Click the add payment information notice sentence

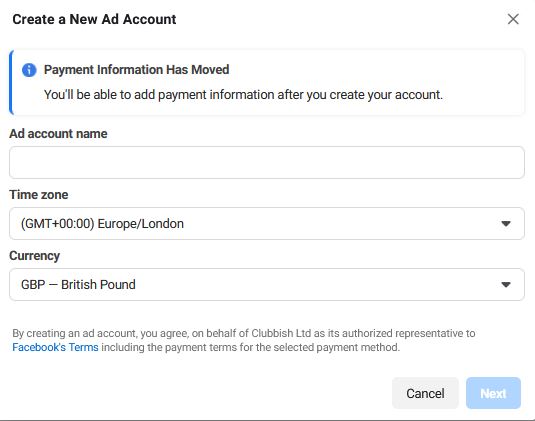coord(243,95)
